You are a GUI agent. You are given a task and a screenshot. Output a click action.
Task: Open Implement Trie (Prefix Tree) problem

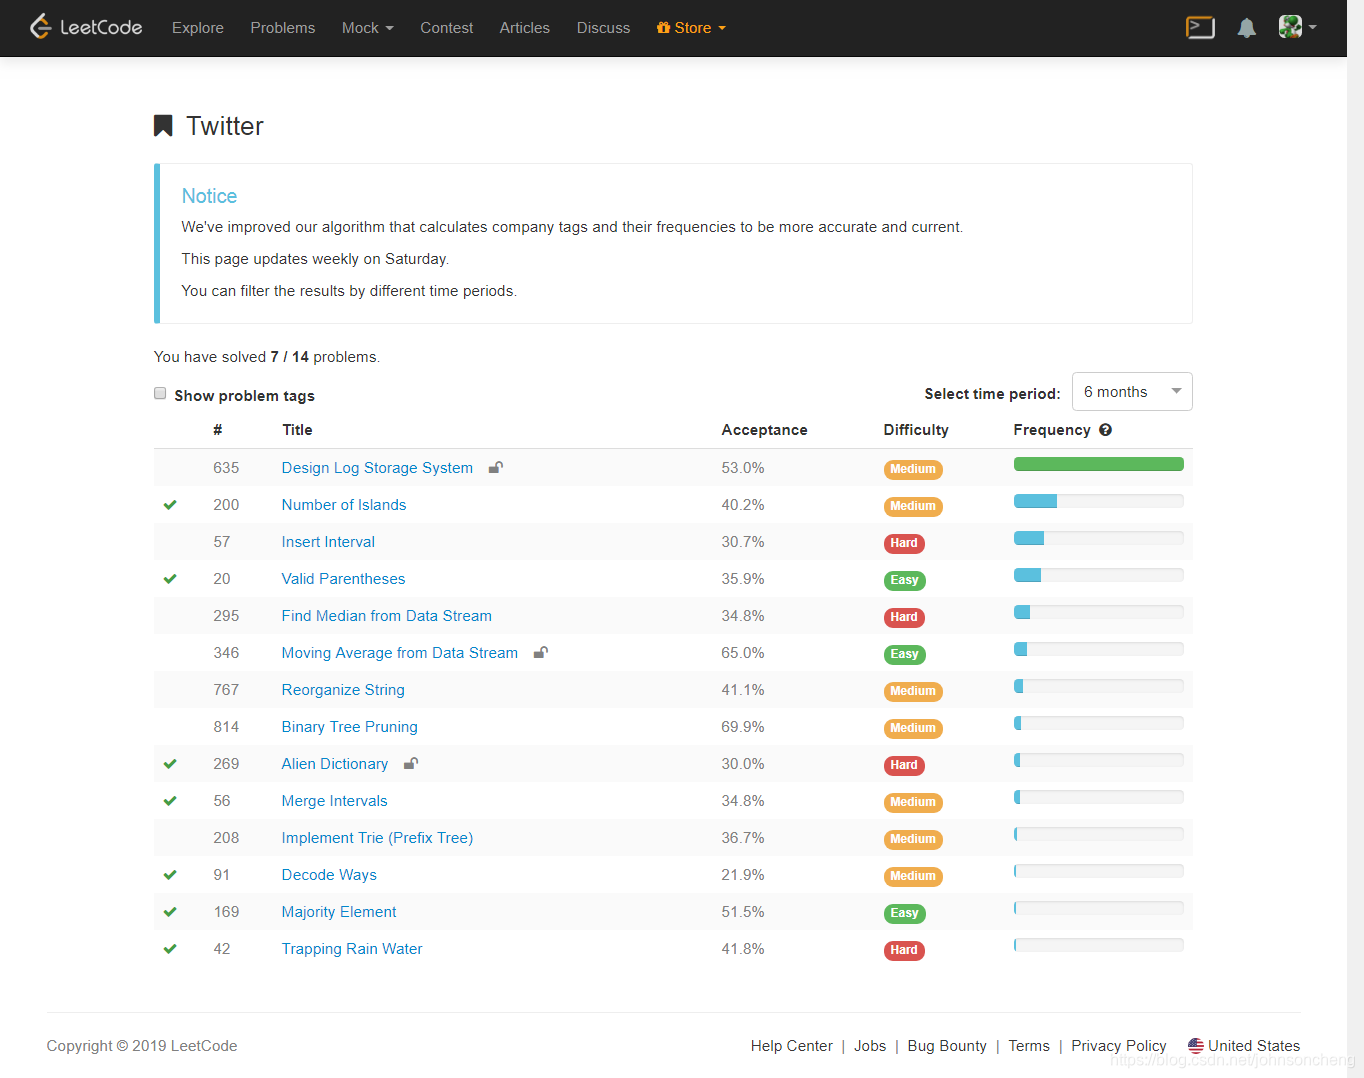[x=377, y=838]
